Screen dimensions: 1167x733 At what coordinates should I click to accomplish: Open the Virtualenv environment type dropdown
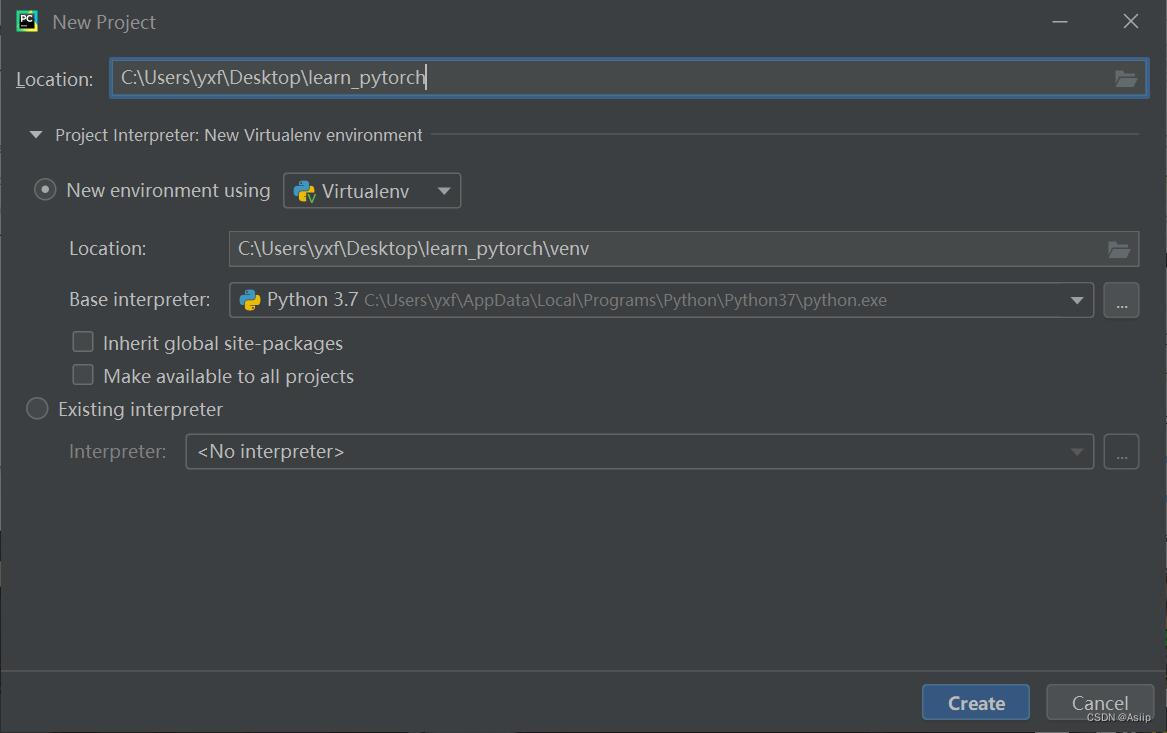click(x=372, y=191)
